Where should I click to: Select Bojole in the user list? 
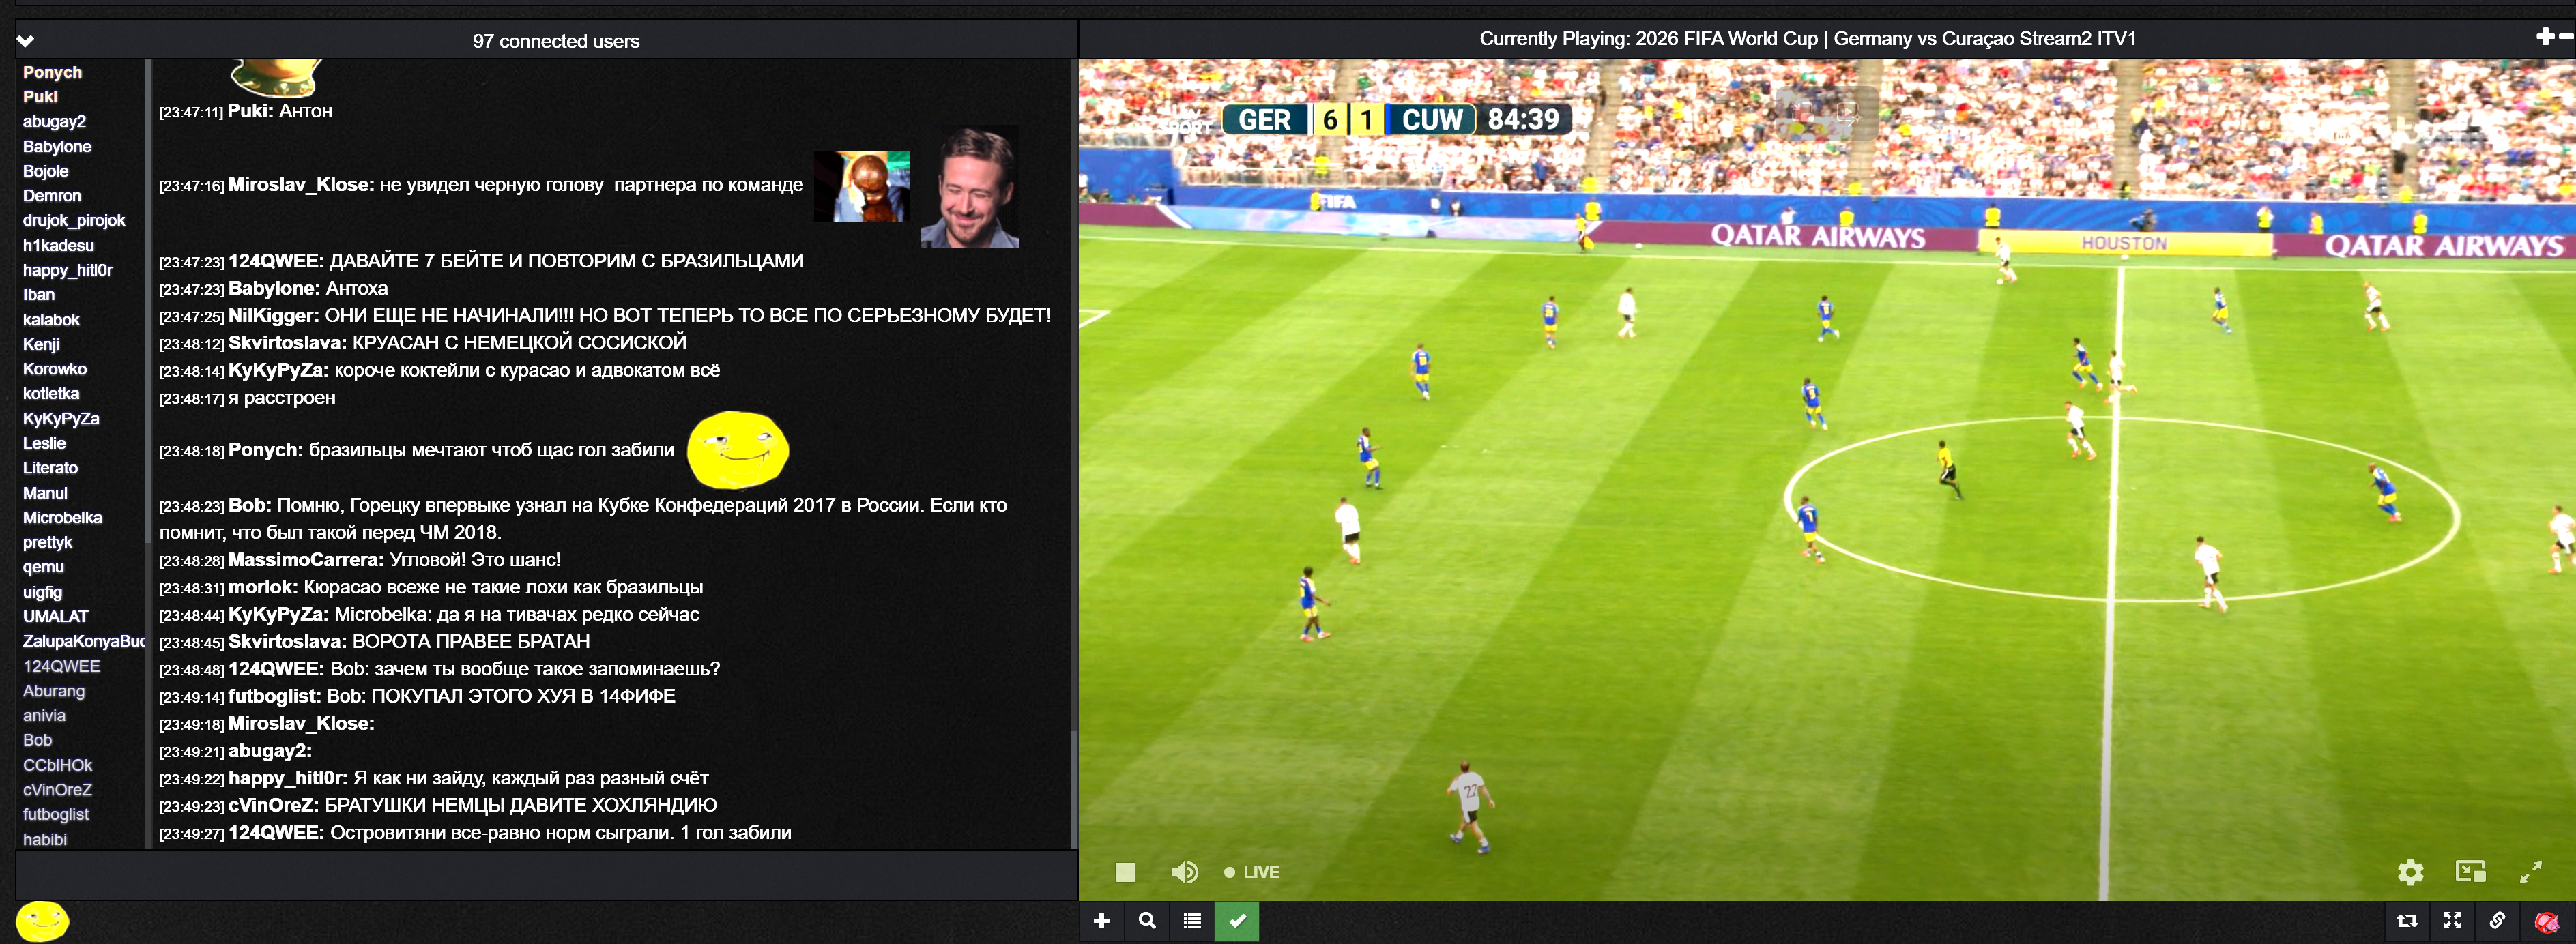pos(46,171)
